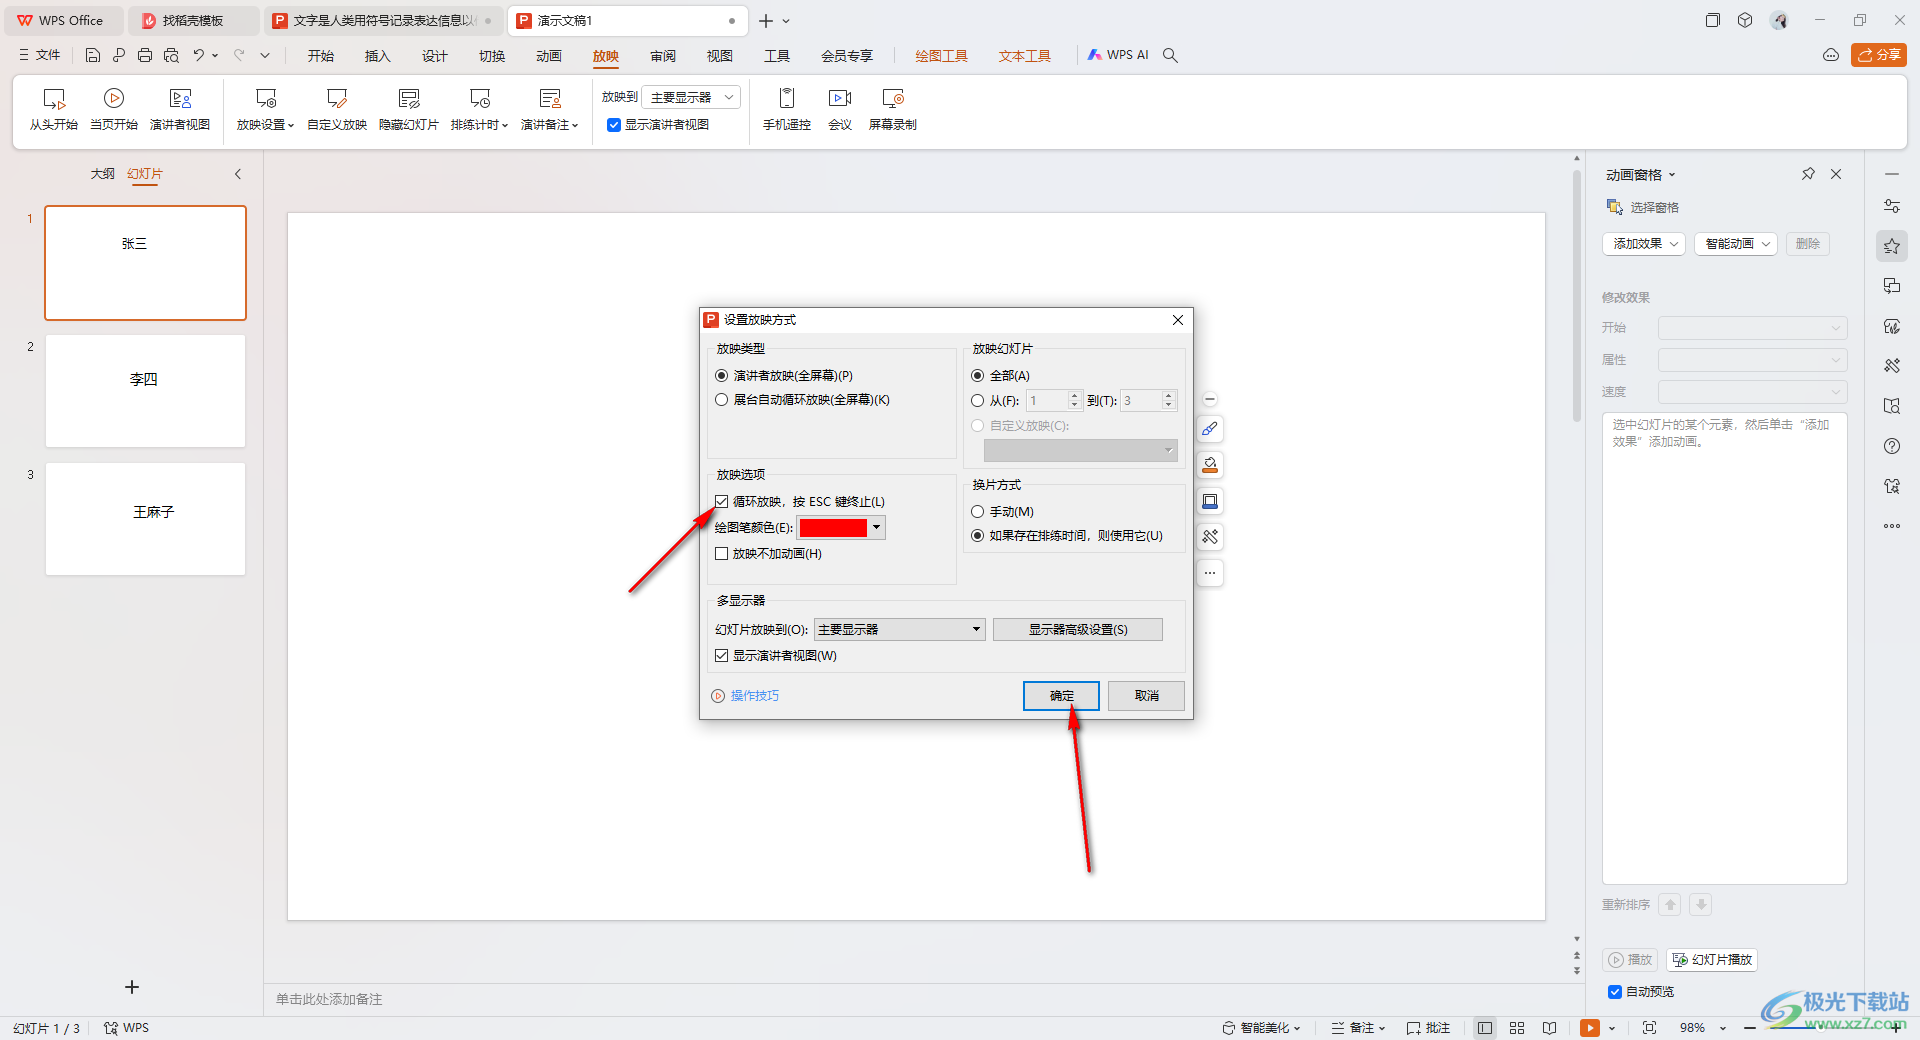
Task: Click the pen tool in floating toolbar
Action: point(1210,429)
